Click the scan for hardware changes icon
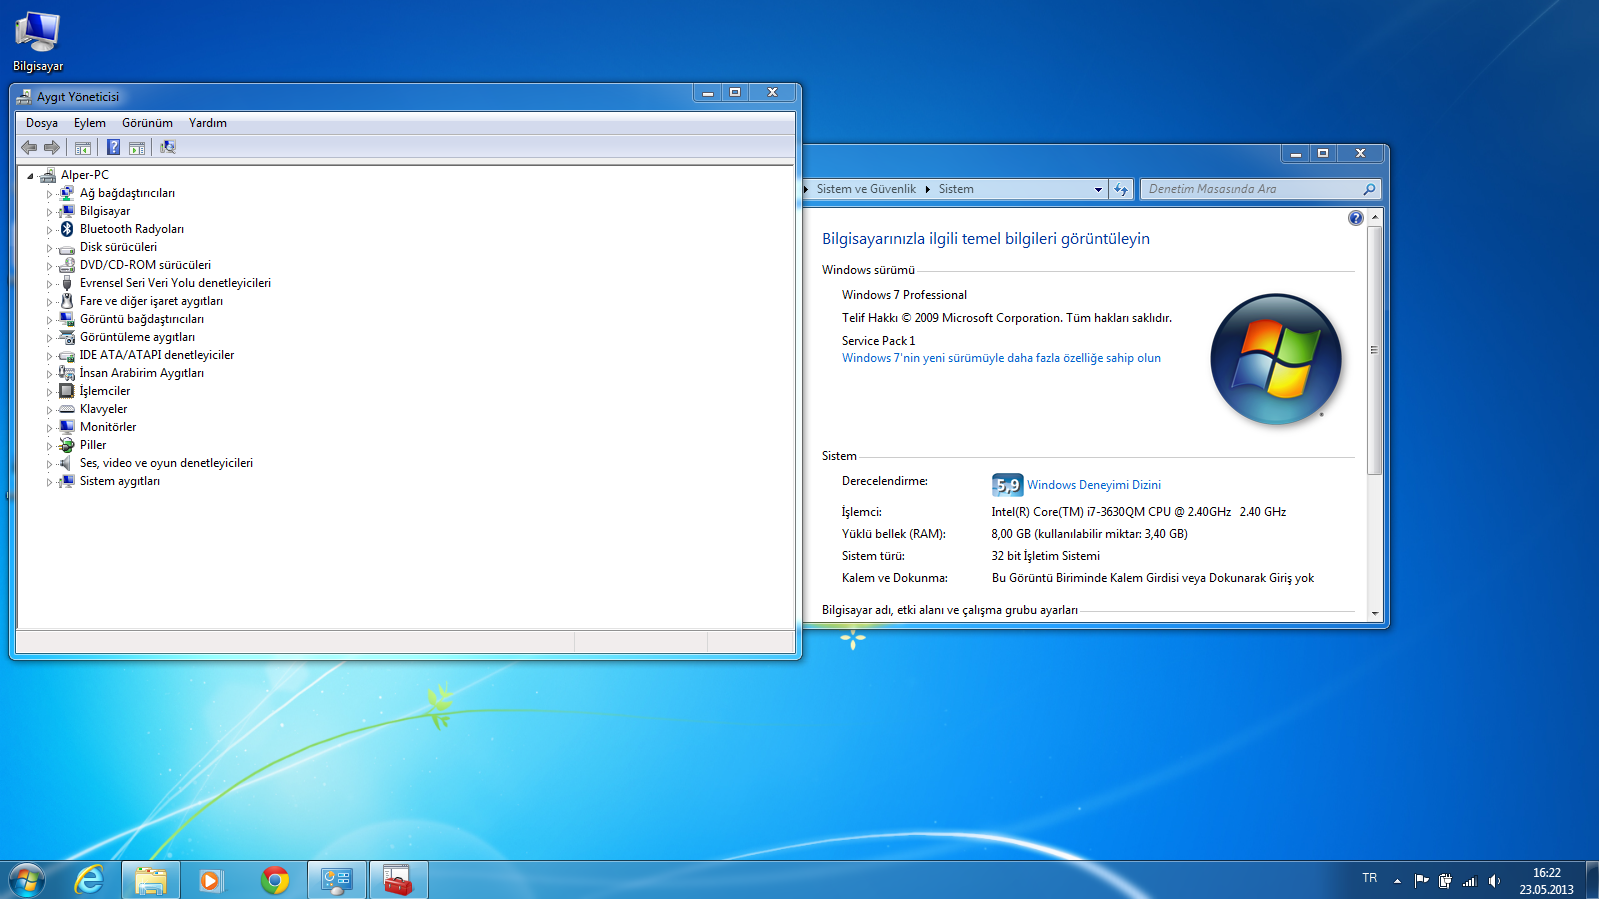This screenshot has width=1599, height=899. pyautogui.click(x=168, y=147)
